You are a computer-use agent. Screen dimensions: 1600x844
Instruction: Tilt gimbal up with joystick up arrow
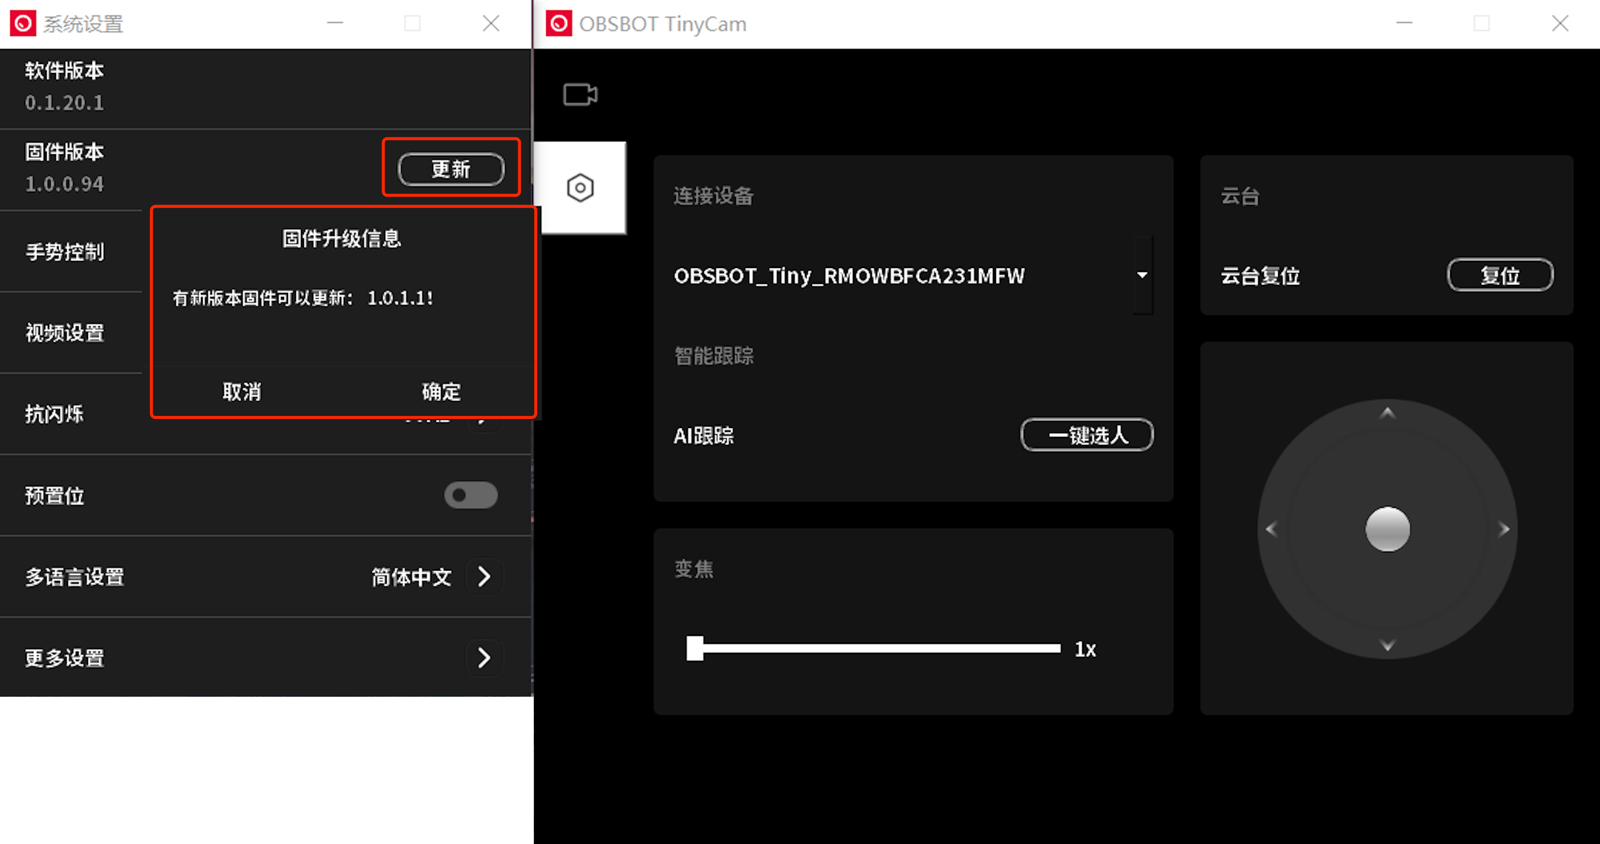pos(1387,412)
